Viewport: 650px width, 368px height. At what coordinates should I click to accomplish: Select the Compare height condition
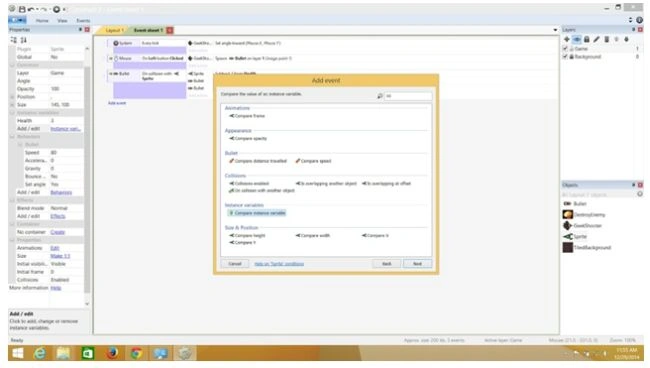tap(247, 235)
